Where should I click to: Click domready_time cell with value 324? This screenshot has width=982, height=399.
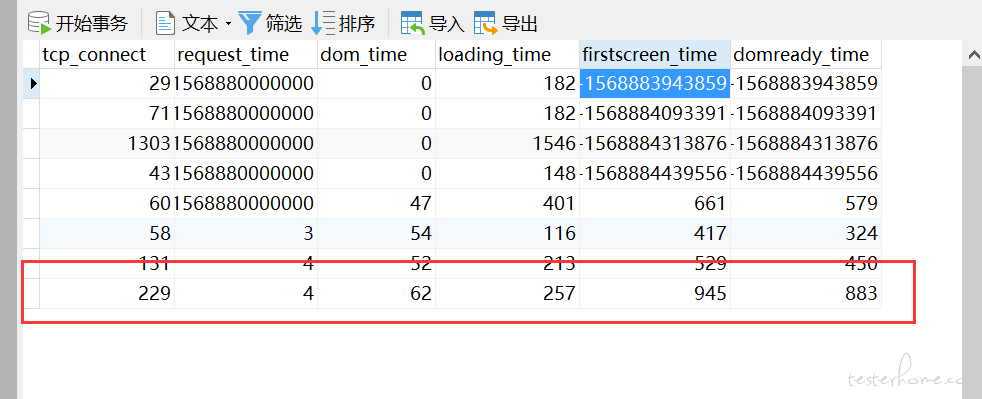coord(806,234)
